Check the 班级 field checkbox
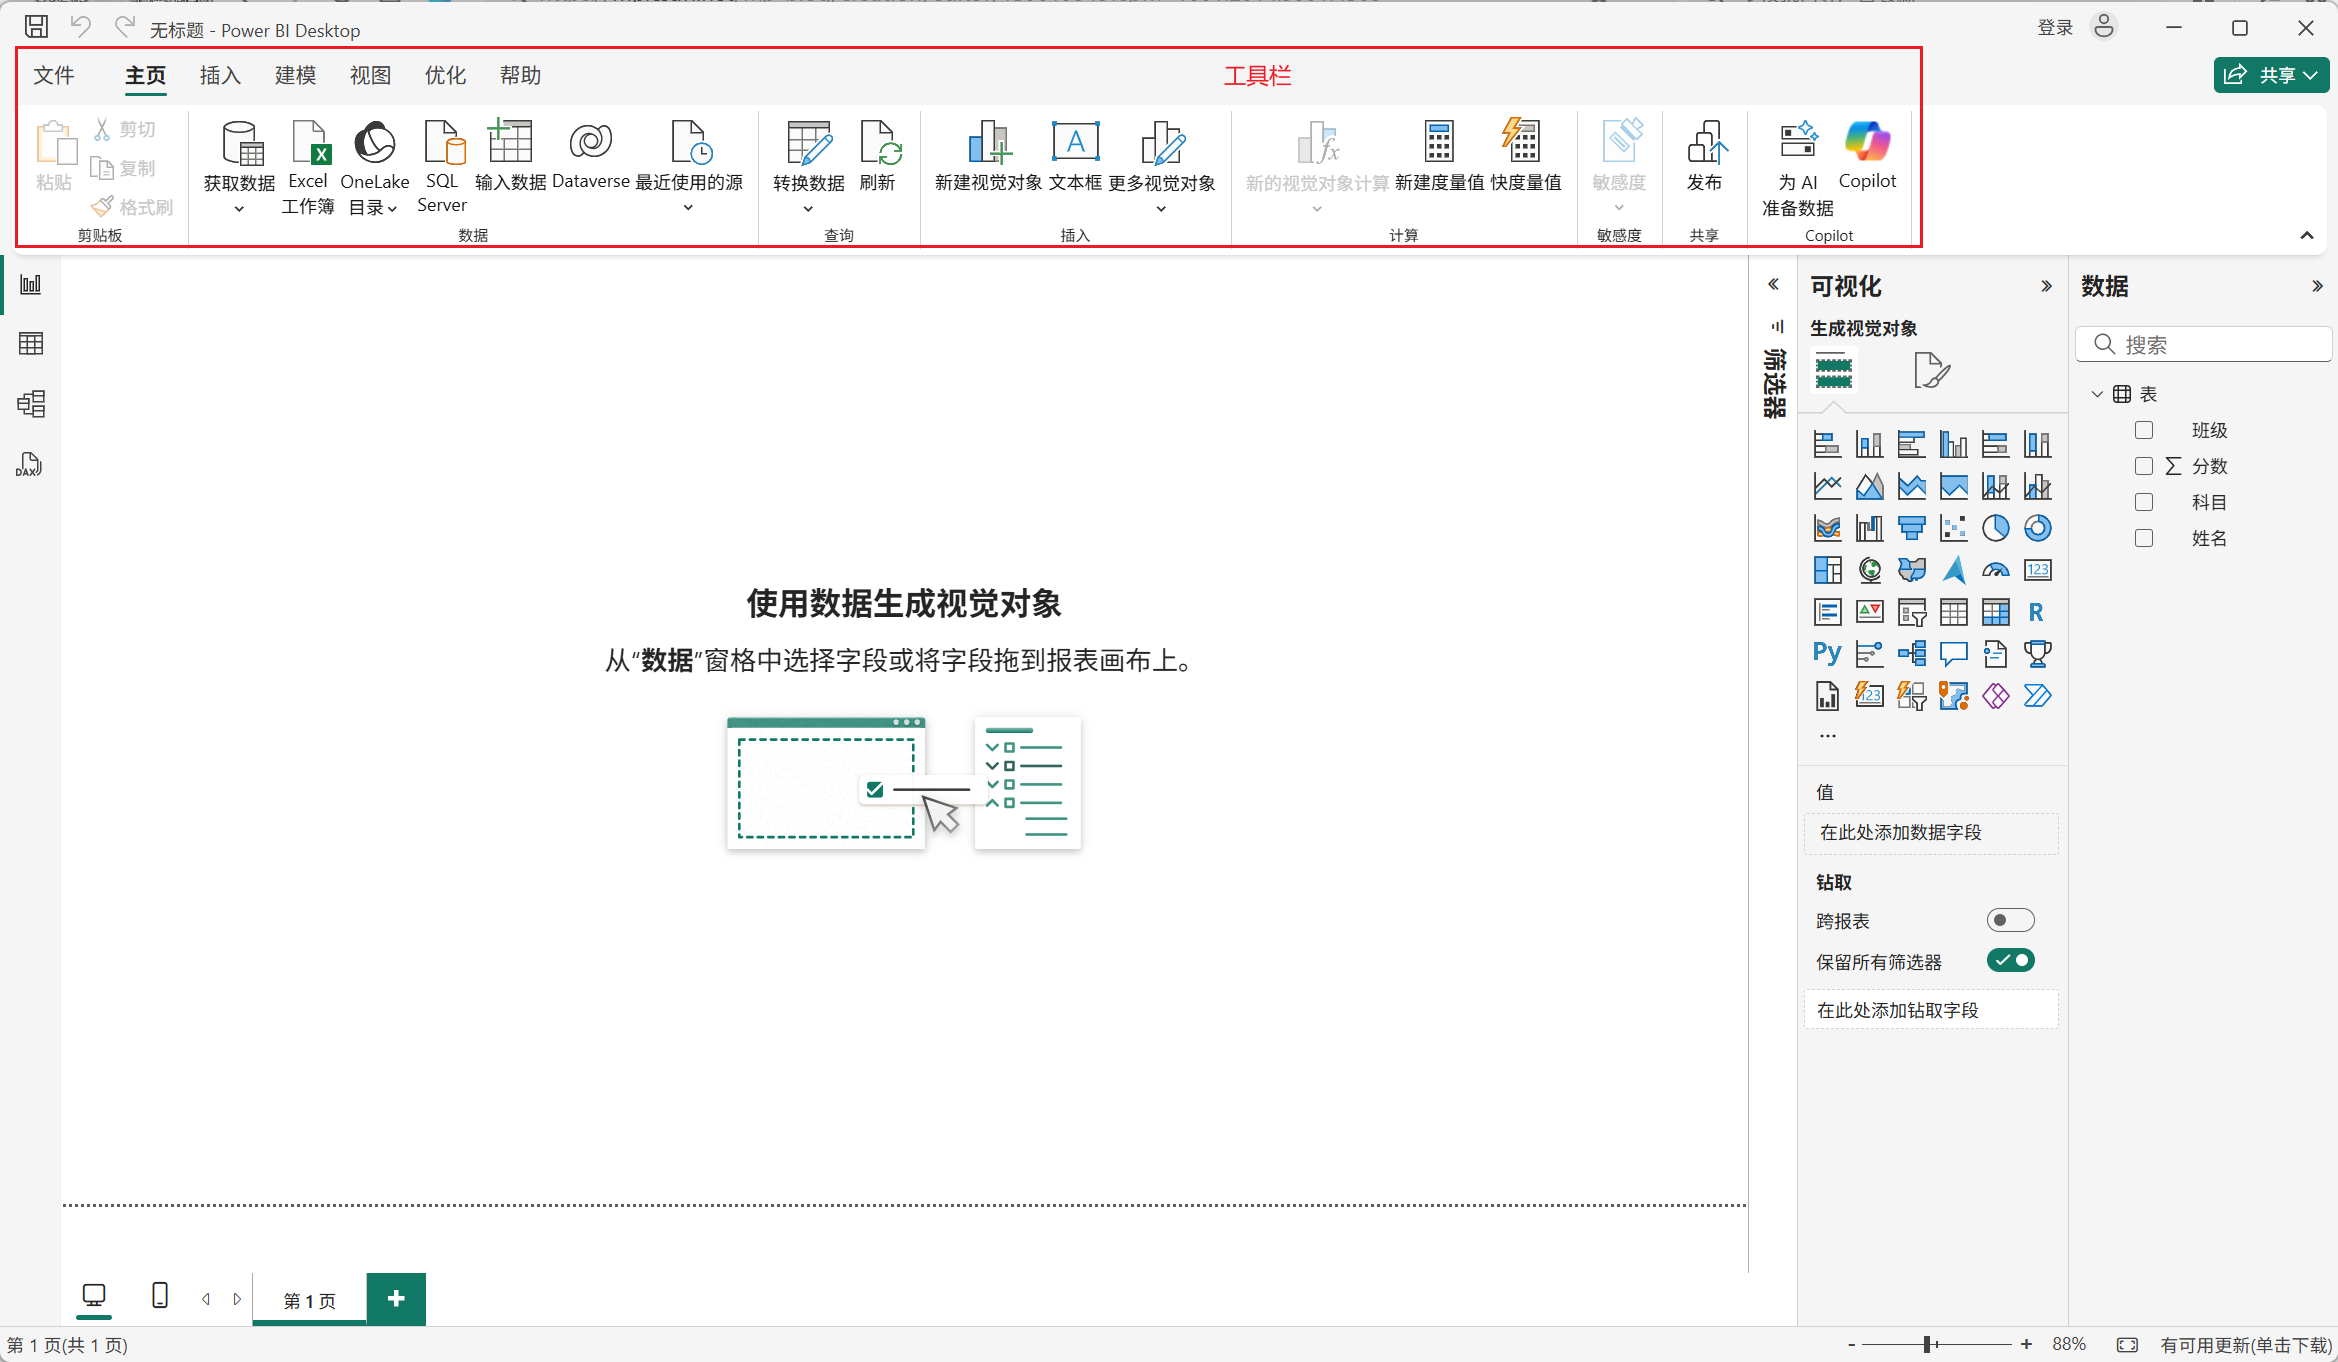The height and width of the screenshot is (1362, 2338). click(2143, 430)
